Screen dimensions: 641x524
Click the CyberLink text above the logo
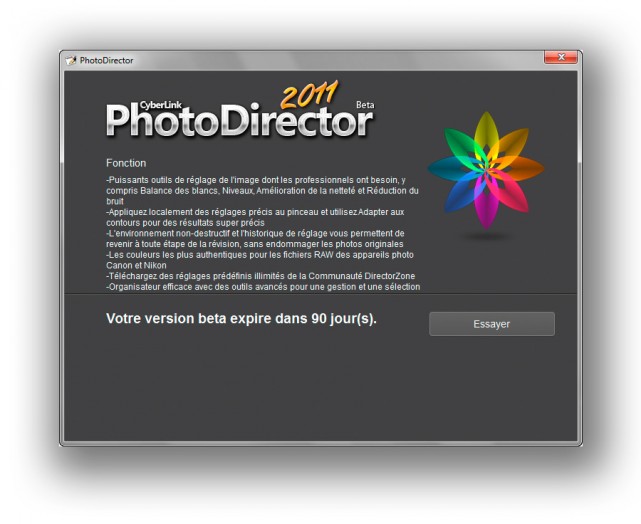point(160,105)
